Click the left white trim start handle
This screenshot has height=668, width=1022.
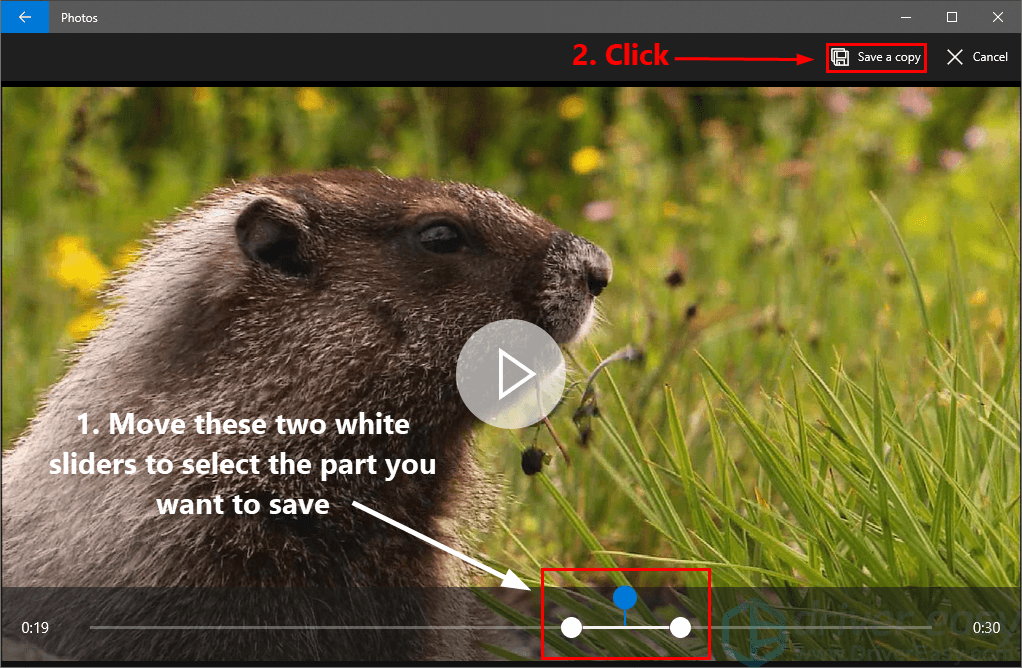point(572,628)
